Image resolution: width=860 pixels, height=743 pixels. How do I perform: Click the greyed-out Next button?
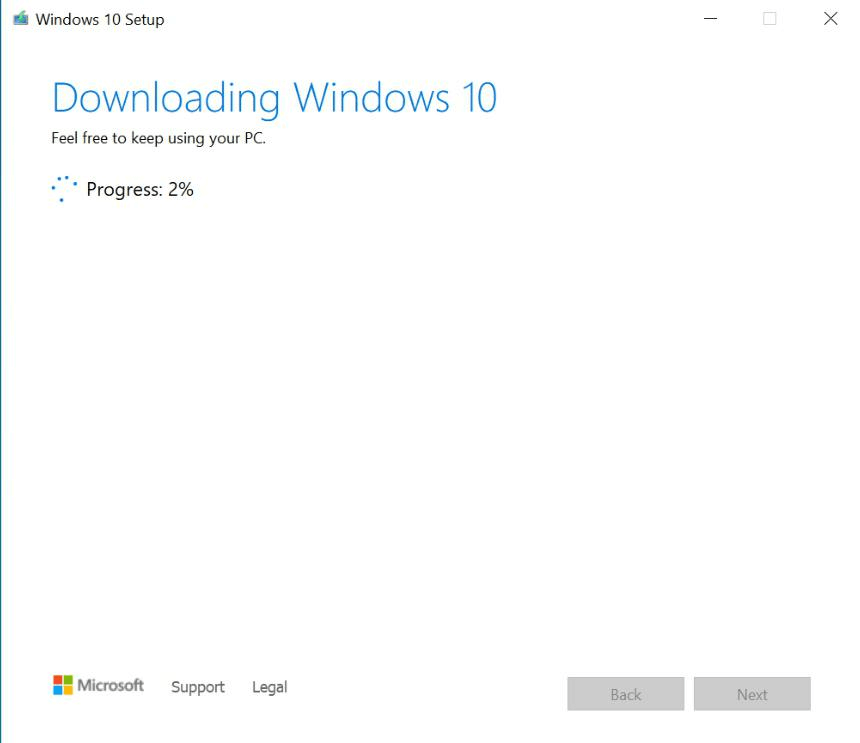click(x=752, y=694)
